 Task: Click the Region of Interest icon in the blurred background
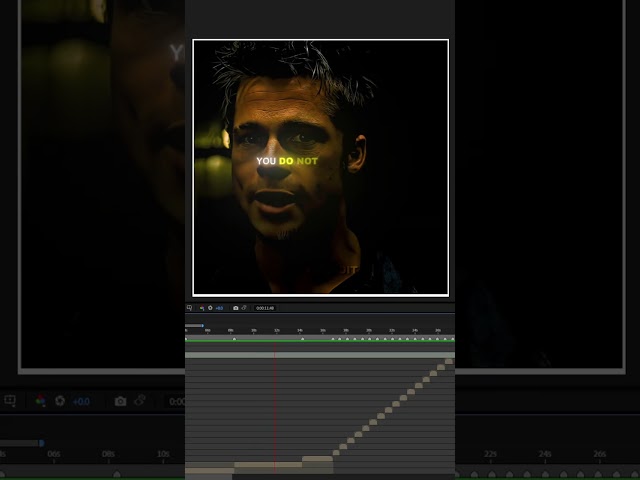click(x=10, y=400)
